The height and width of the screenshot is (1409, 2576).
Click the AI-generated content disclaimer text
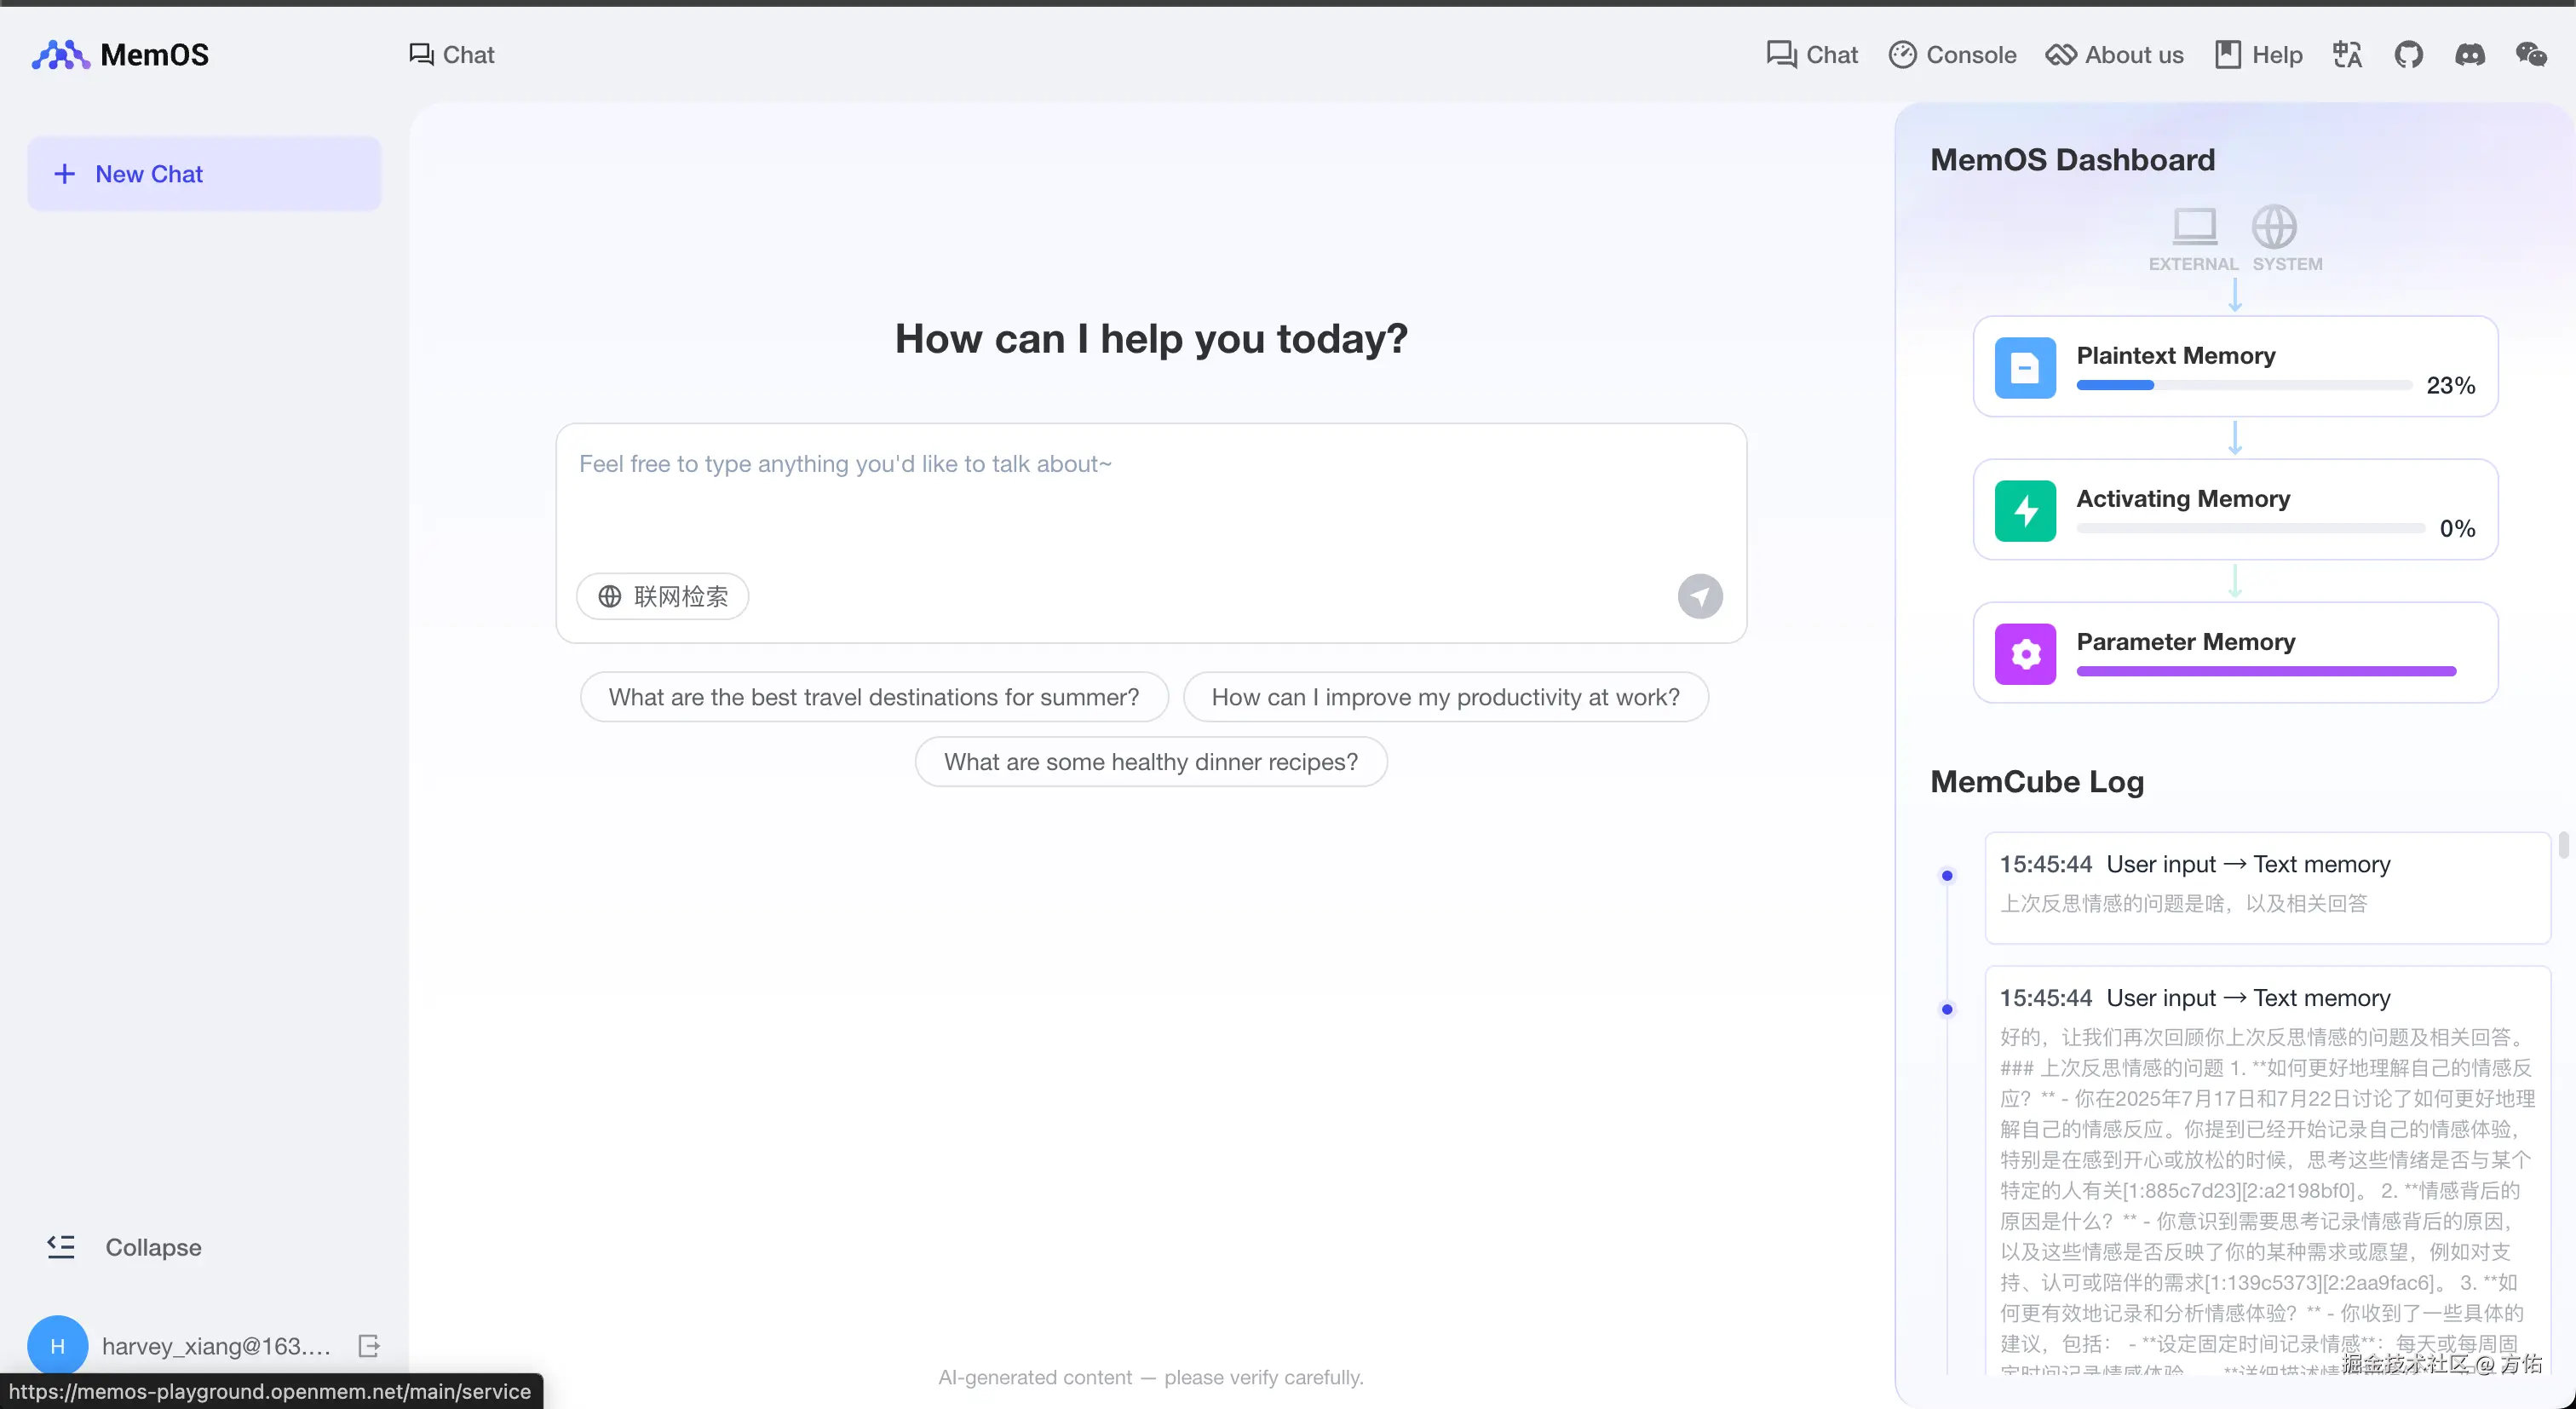(1150, 1377)
